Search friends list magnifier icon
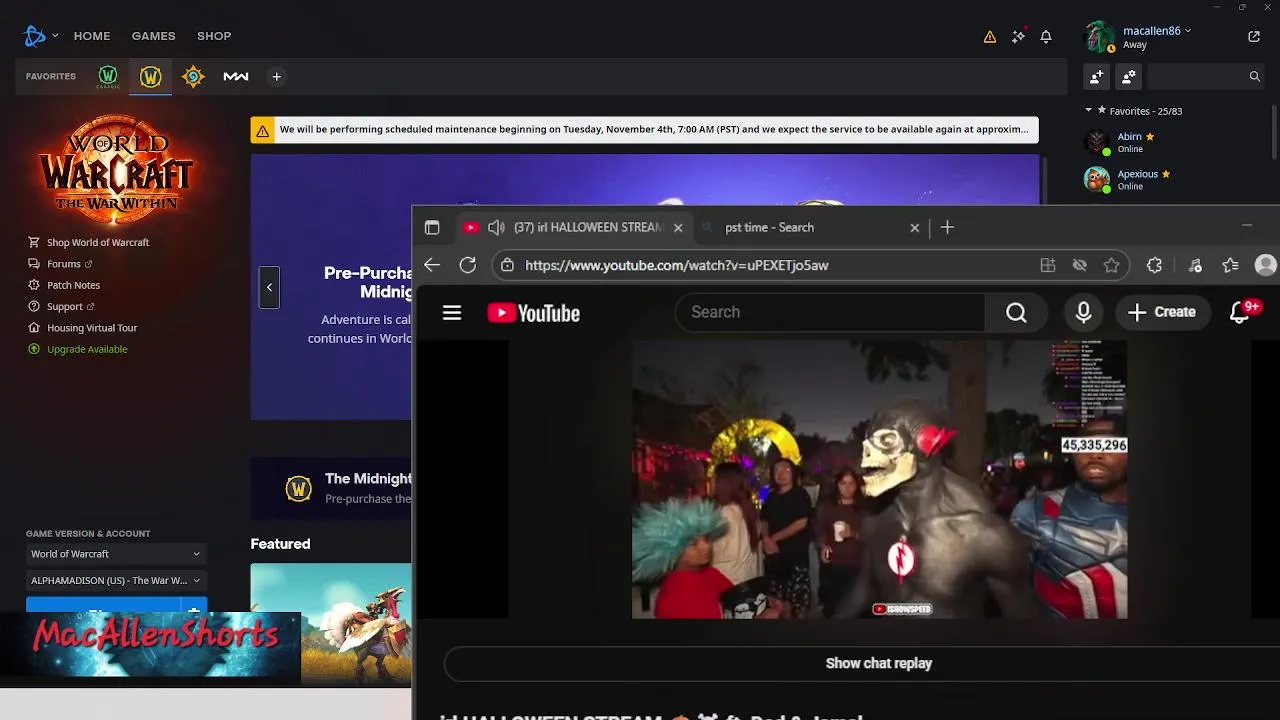The height and width of the screenshot is (720, 1280). [1254, 76]
